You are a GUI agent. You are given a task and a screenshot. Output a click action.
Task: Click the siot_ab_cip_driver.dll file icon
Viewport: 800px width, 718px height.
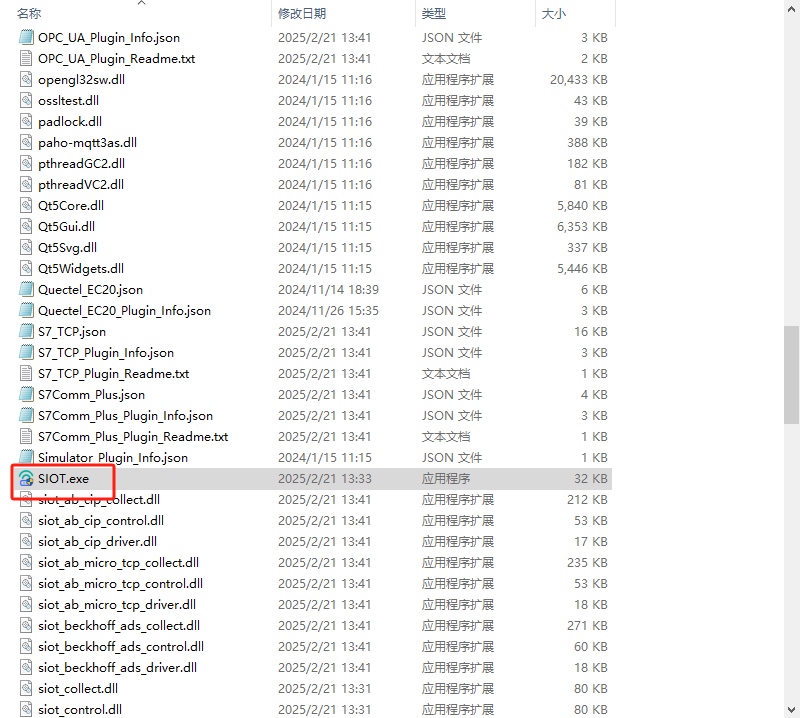click(x=26, y=541)
